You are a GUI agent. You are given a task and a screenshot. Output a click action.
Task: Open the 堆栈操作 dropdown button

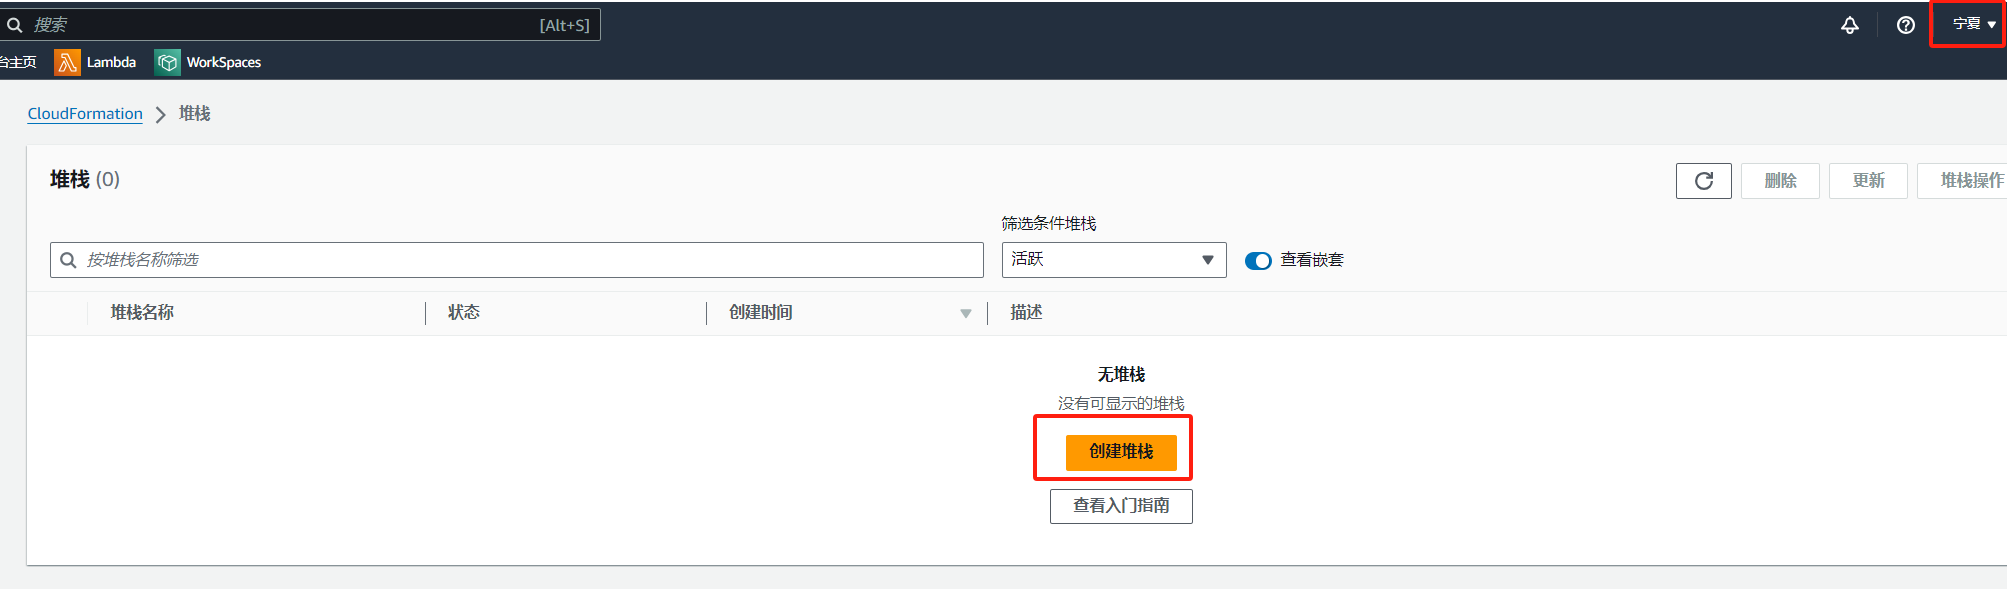[1962, 181]
